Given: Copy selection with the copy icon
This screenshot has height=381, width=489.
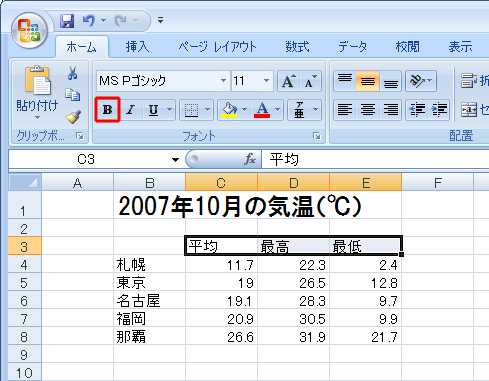Looking at the screenshot, I should tap(73, 95).
